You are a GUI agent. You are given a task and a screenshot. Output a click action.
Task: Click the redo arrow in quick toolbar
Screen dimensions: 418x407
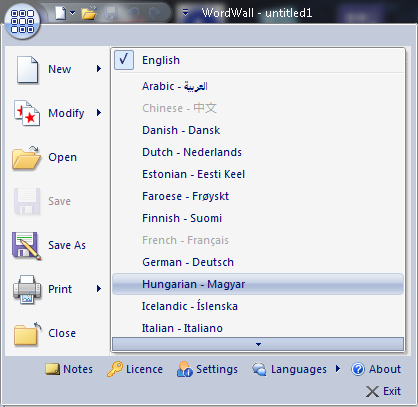[x=155, y=13]
